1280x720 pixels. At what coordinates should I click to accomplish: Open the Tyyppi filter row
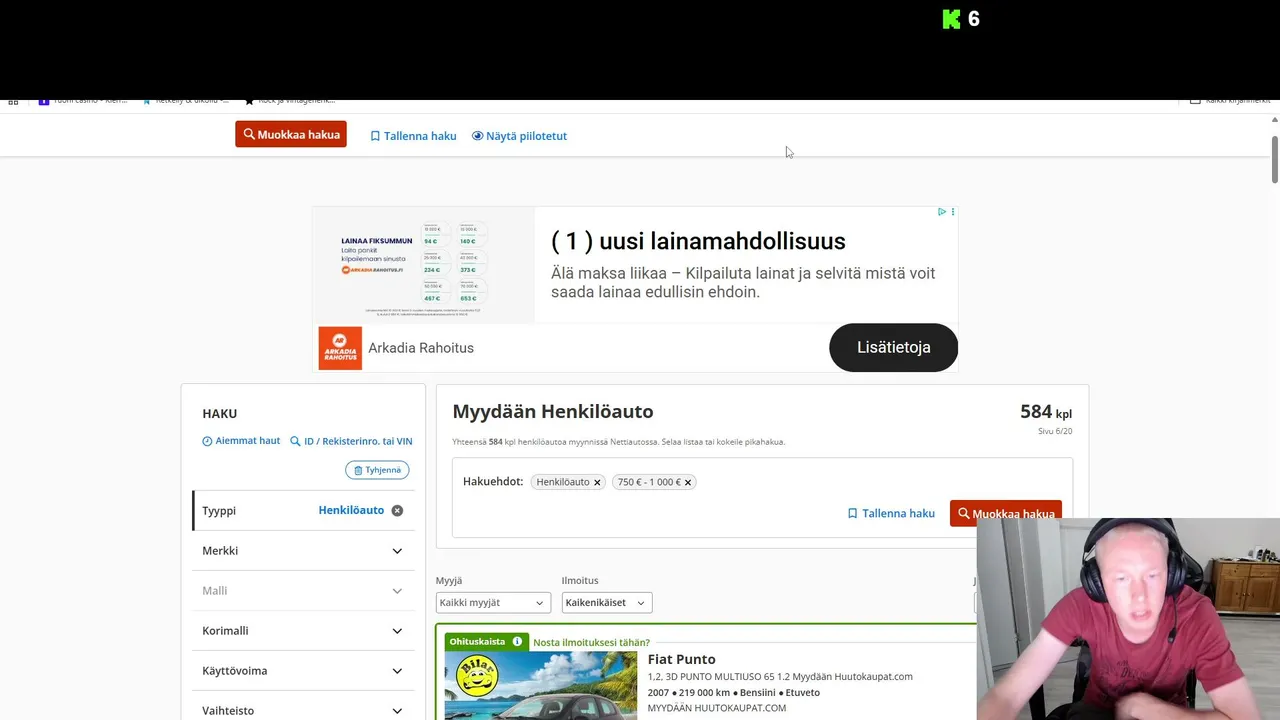pyautogui.click(x=303, y=510)
